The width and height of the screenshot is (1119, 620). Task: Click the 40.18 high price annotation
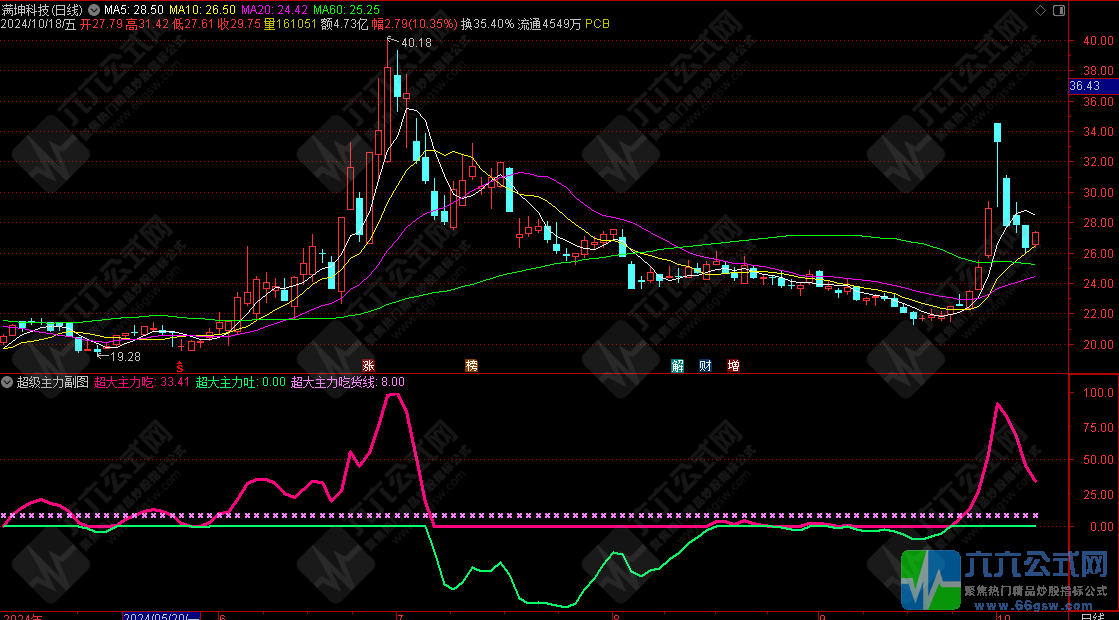[416, 43]
